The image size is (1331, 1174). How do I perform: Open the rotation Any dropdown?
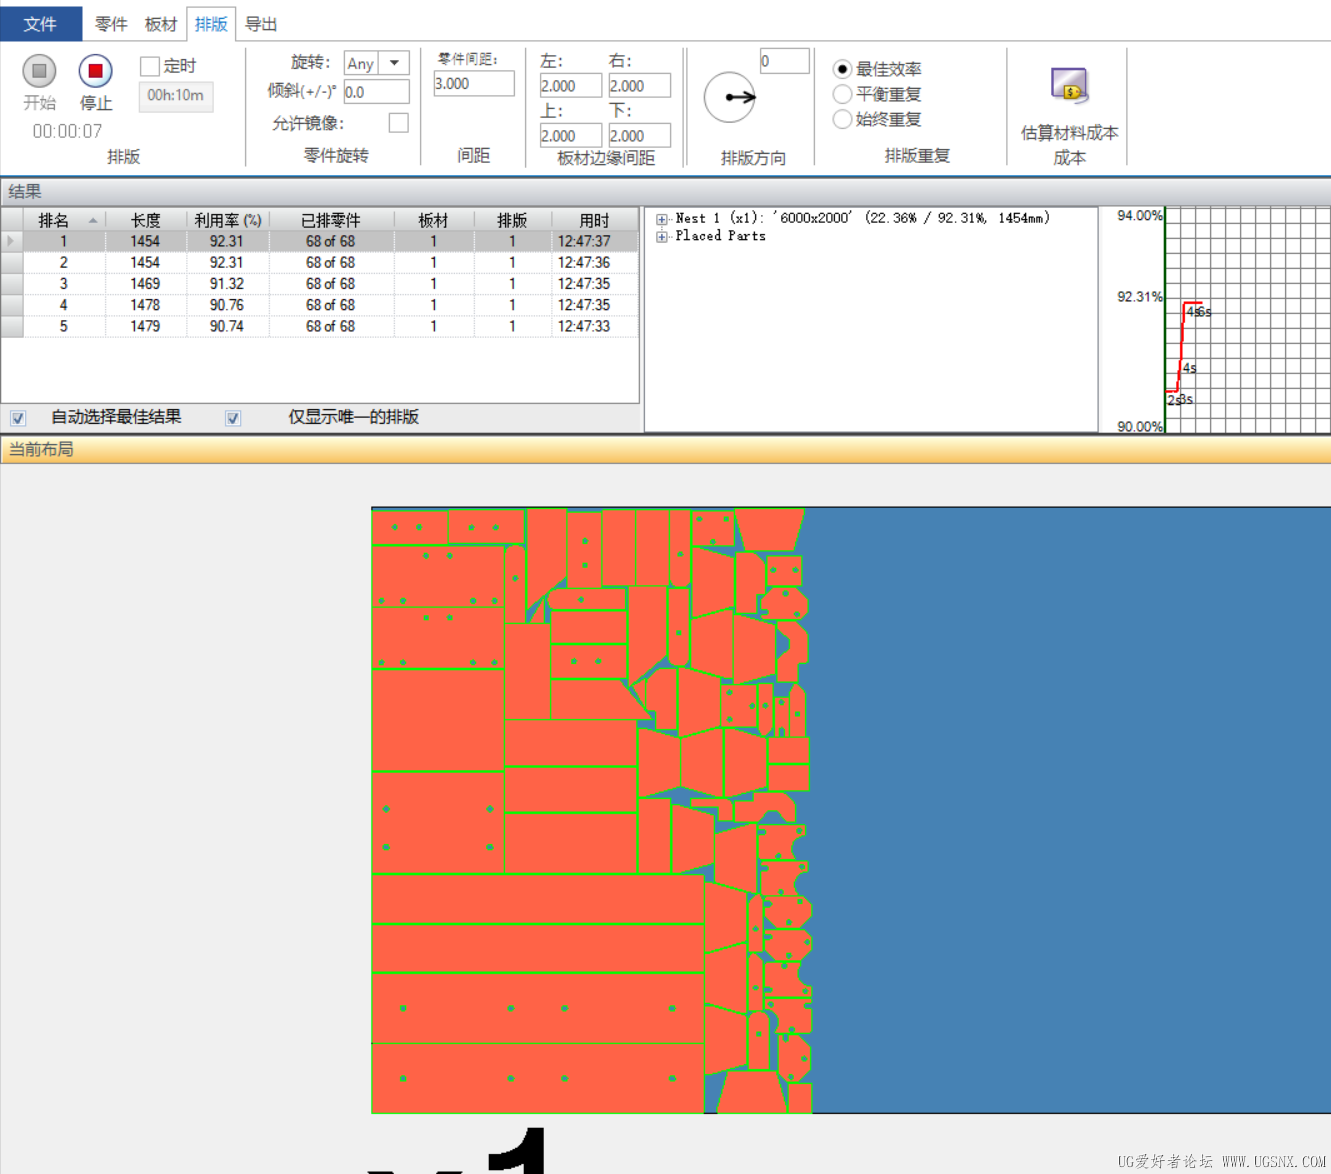[395, 63]
